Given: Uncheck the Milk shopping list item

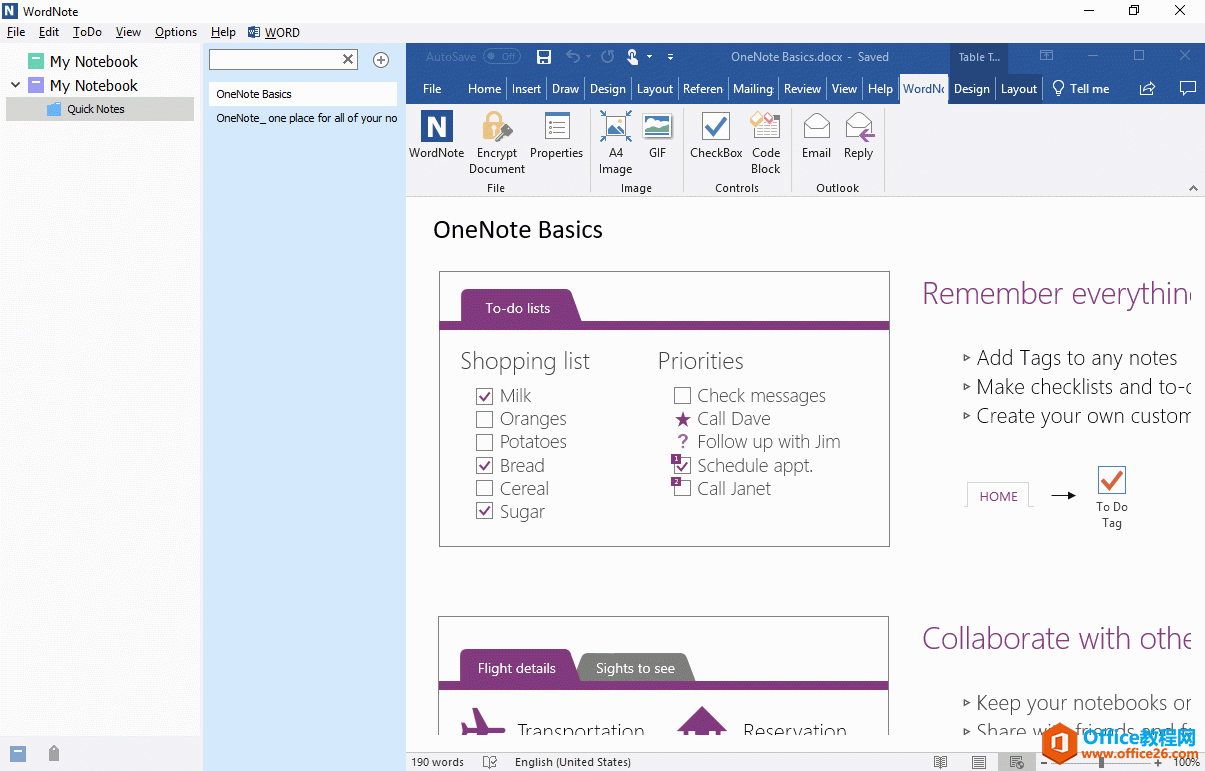Looking at the screenshot, I should point(484,396).
